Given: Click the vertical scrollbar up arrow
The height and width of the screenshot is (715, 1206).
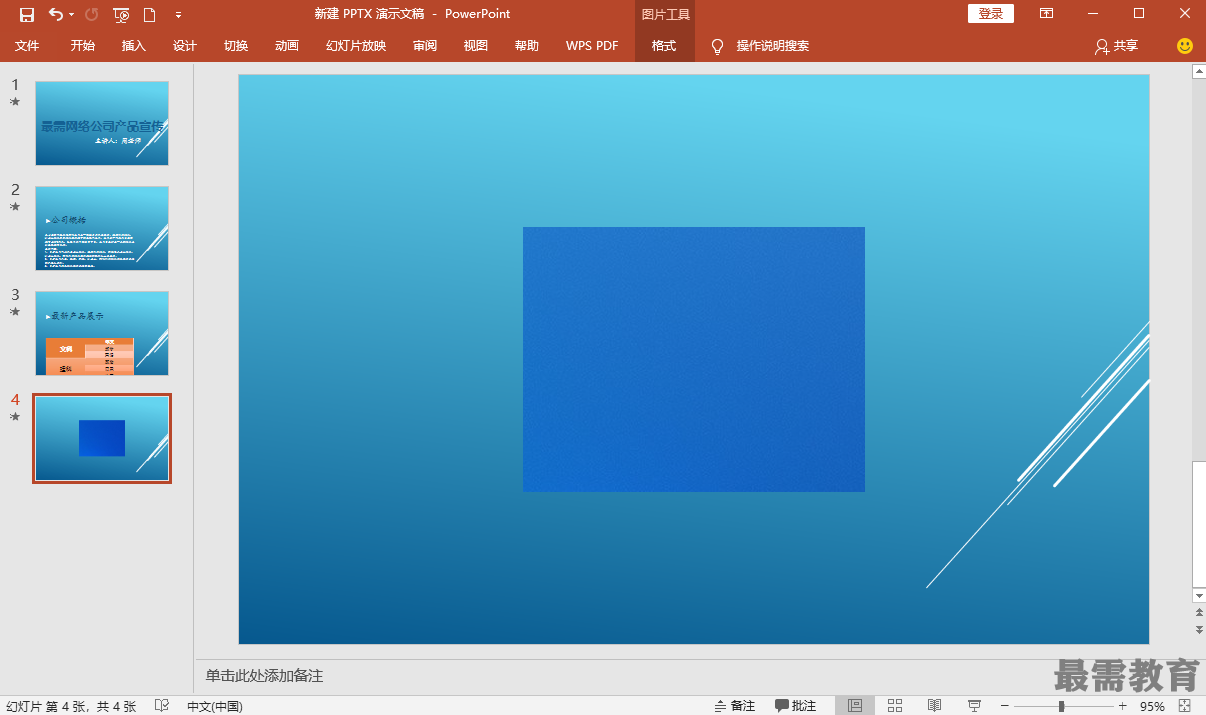Looking at the screenshot, I should pos(1199,72).
